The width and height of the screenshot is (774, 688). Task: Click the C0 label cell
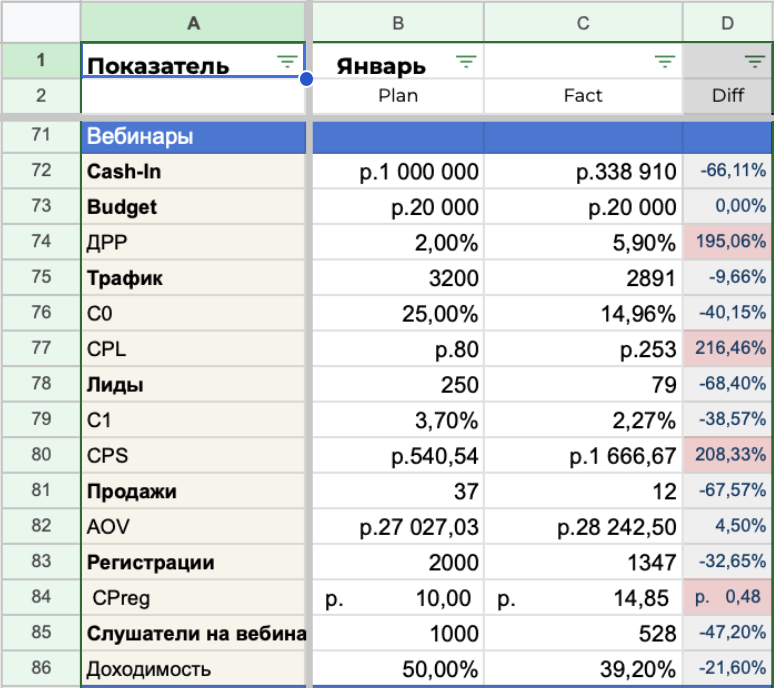click(193, 313)
